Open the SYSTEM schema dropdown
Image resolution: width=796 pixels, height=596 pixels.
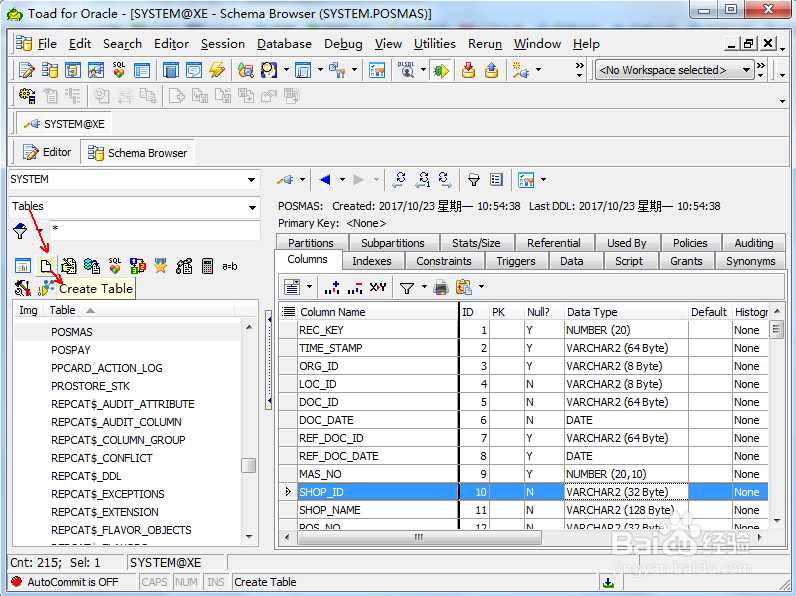coord(251,180)
